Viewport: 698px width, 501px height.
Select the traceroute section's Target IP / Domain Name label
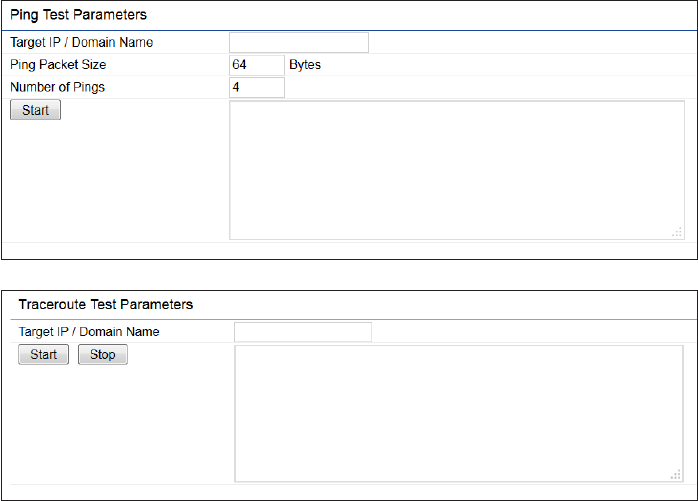pos(89,332)
